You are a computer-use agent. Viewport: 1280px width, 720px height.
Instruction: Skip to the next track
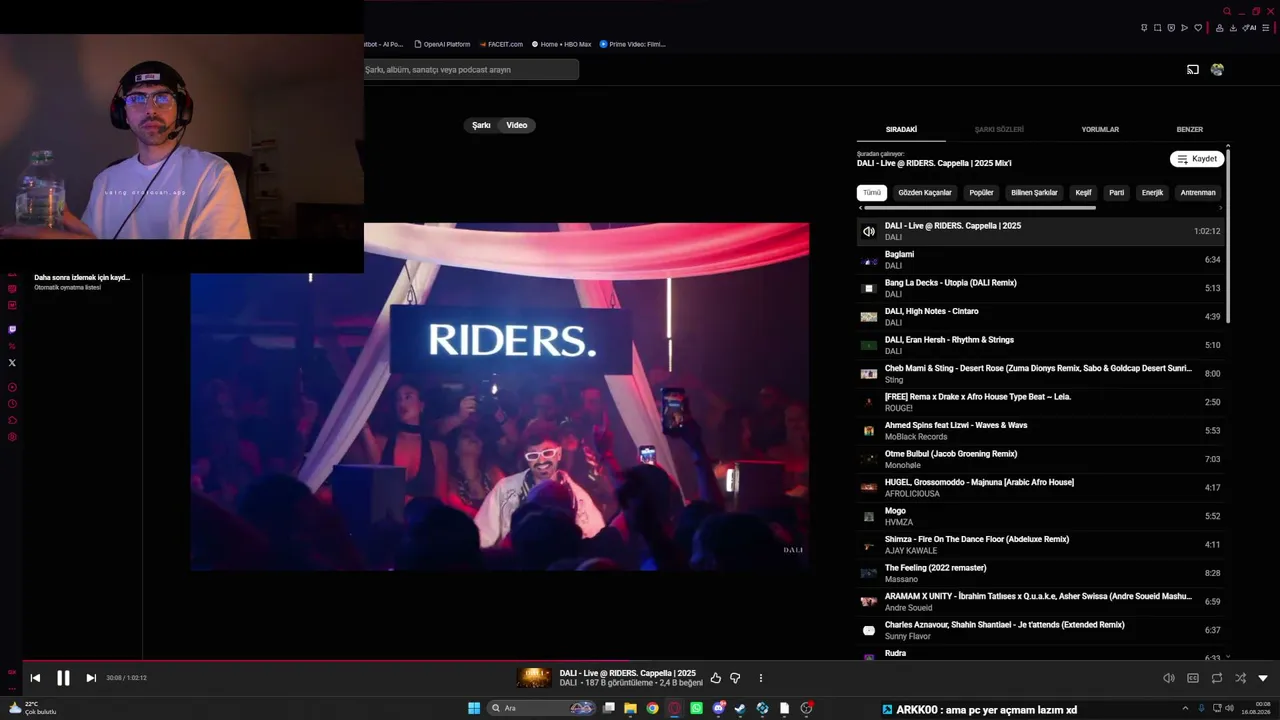tap(91, 678)
